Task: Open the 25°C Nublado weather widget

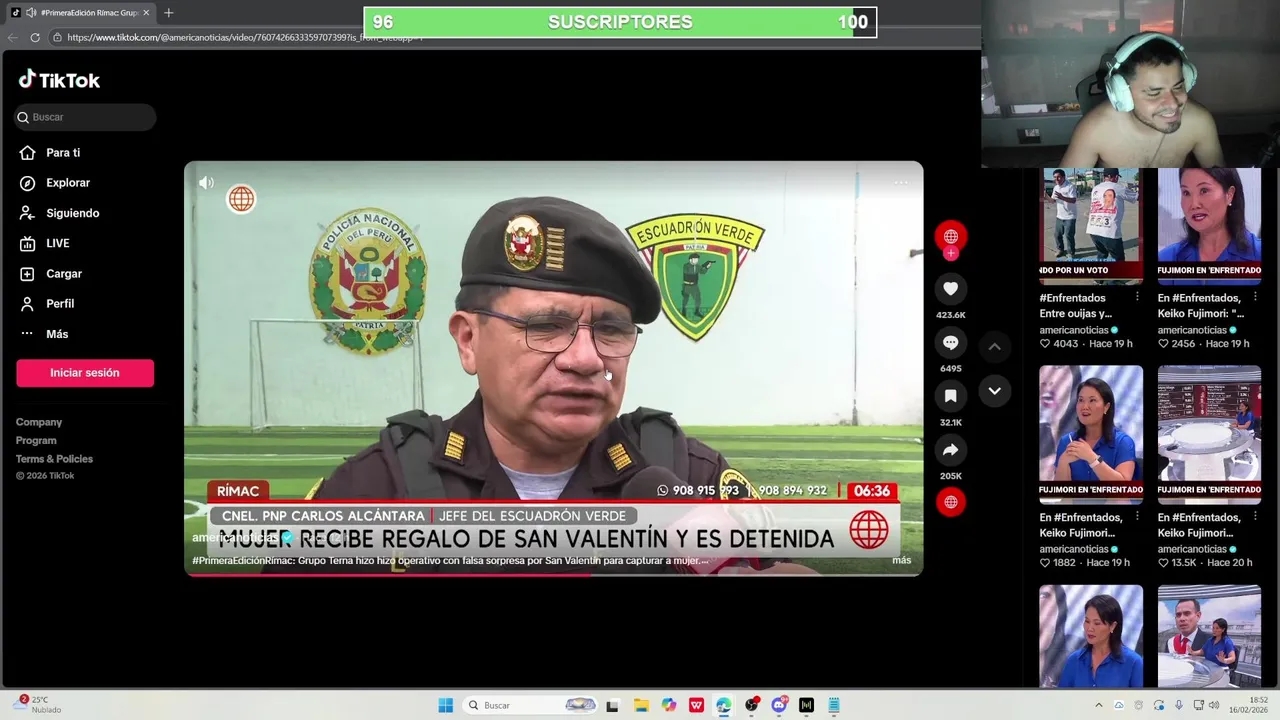Action: (36, 705)
